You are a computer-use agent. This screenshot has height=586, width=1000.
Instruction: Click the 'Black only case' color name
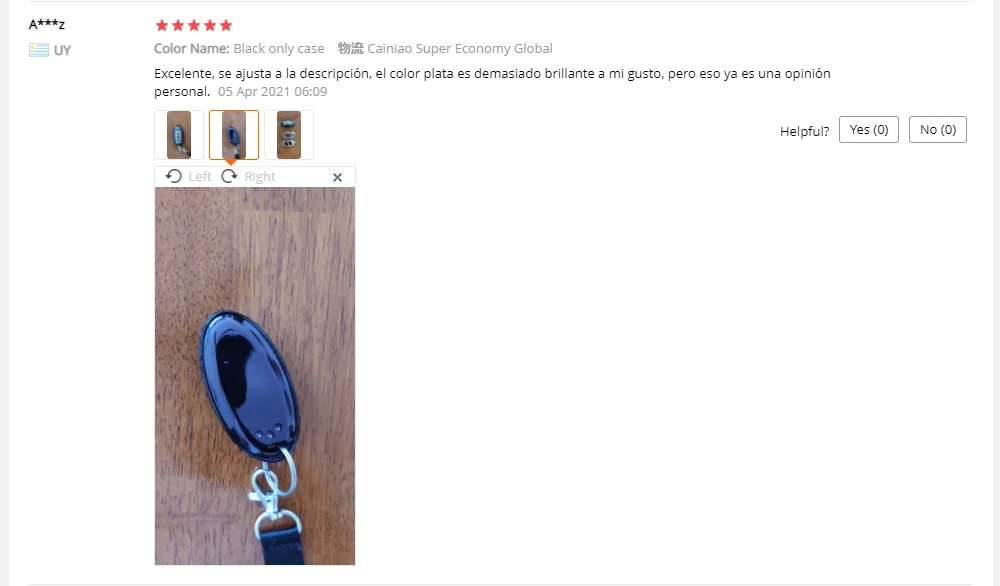pyautogui.click(x=279, y=48)
